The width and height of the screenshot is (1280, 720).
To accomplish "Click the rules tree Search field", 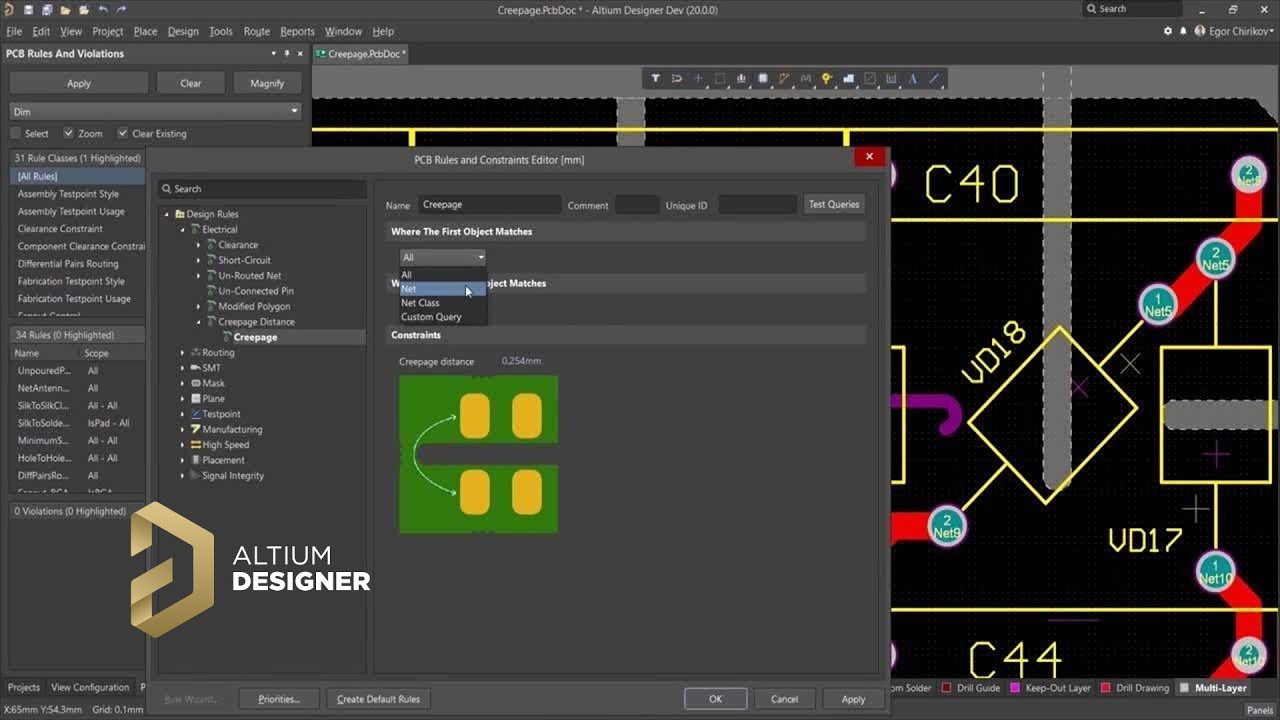I will pos(262,188).
